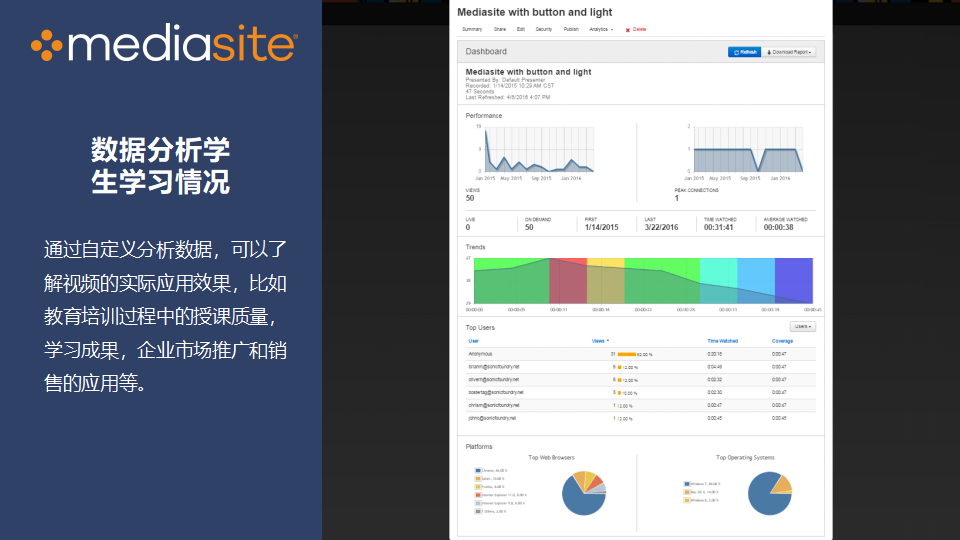Sort table by User column header
Viewport: 960px width, 540px height.
point(473,341)
